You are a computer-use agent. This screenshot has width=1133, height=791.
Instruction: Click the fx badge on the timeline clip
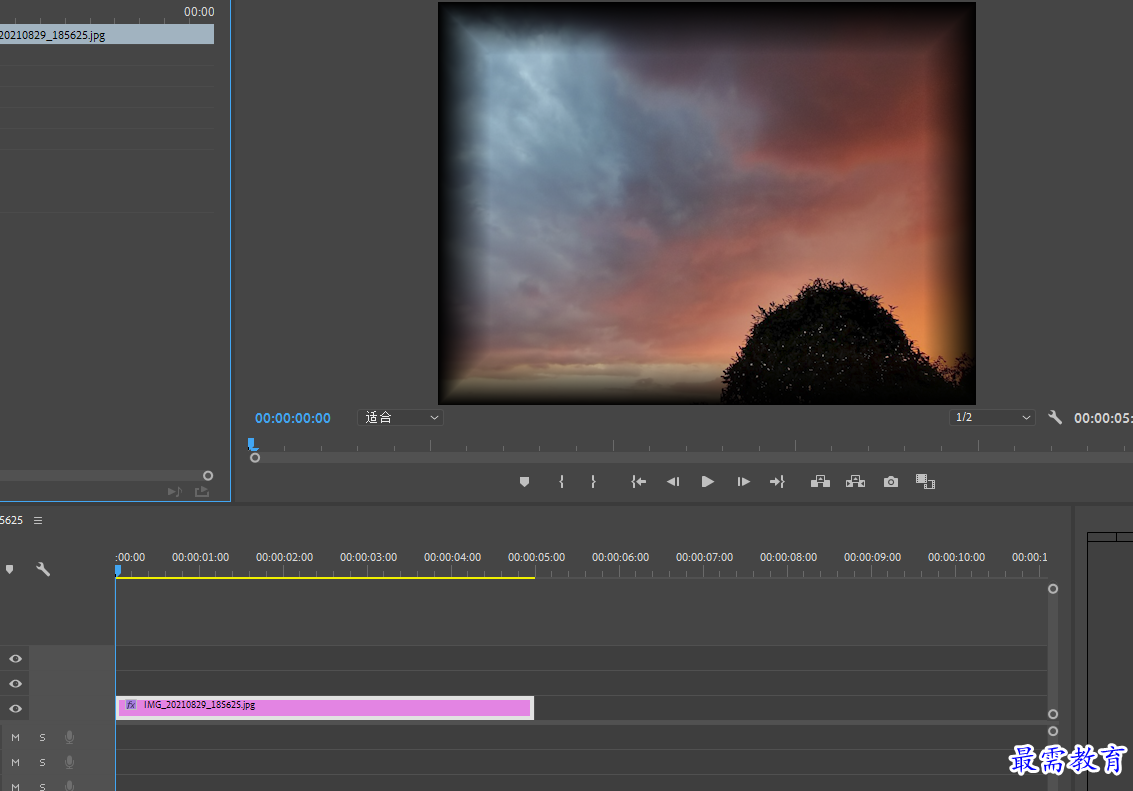click(131, 704)
